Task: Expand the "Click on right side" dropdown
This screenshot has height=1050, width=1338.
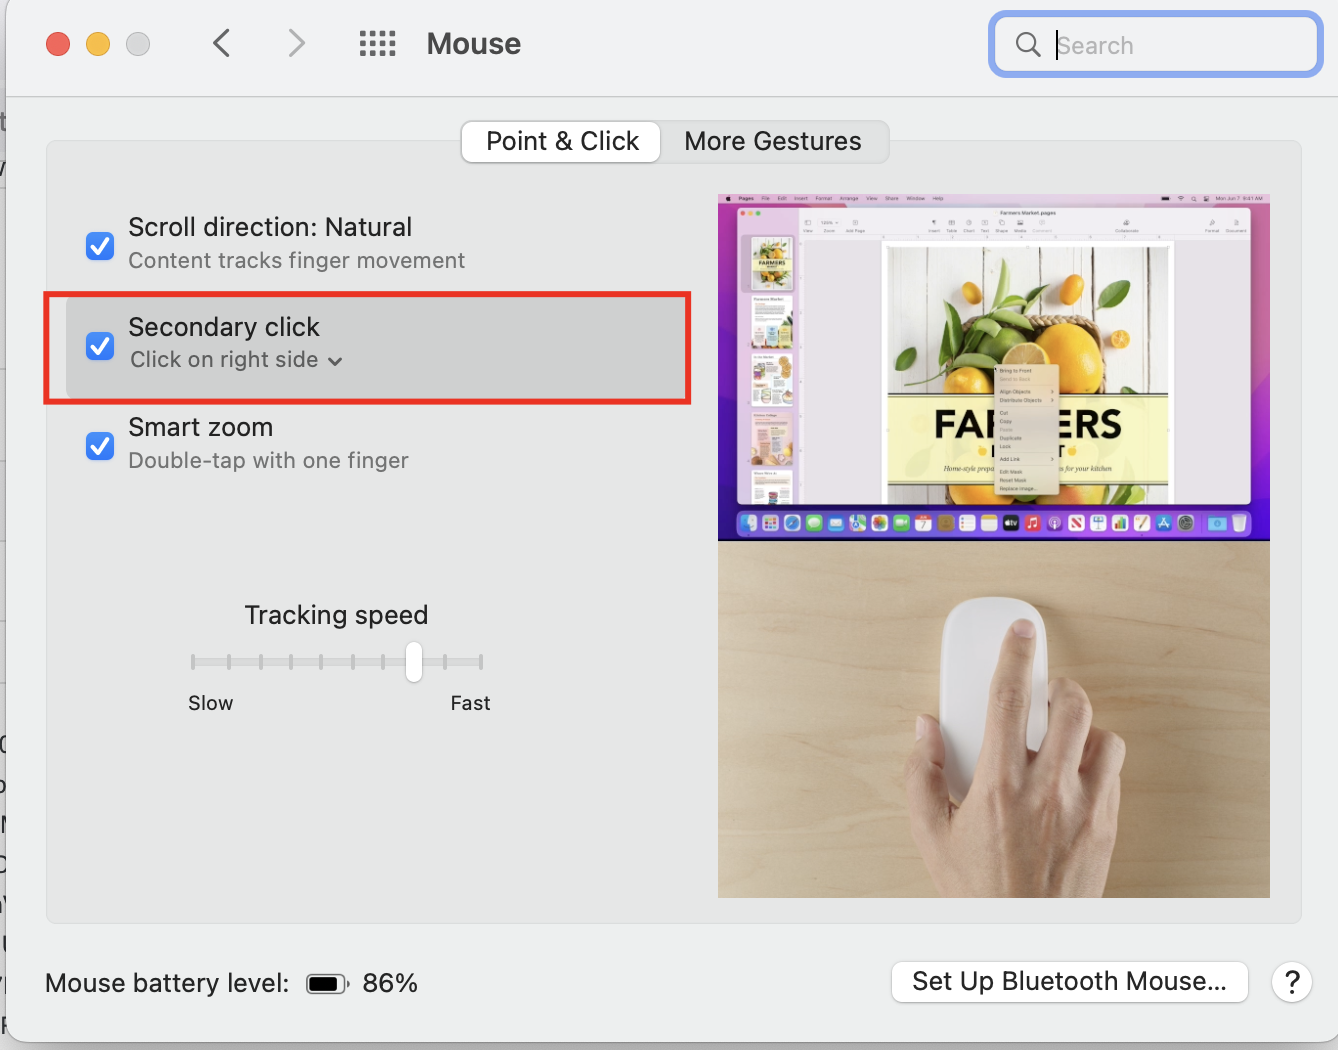Action: [236, 360]
